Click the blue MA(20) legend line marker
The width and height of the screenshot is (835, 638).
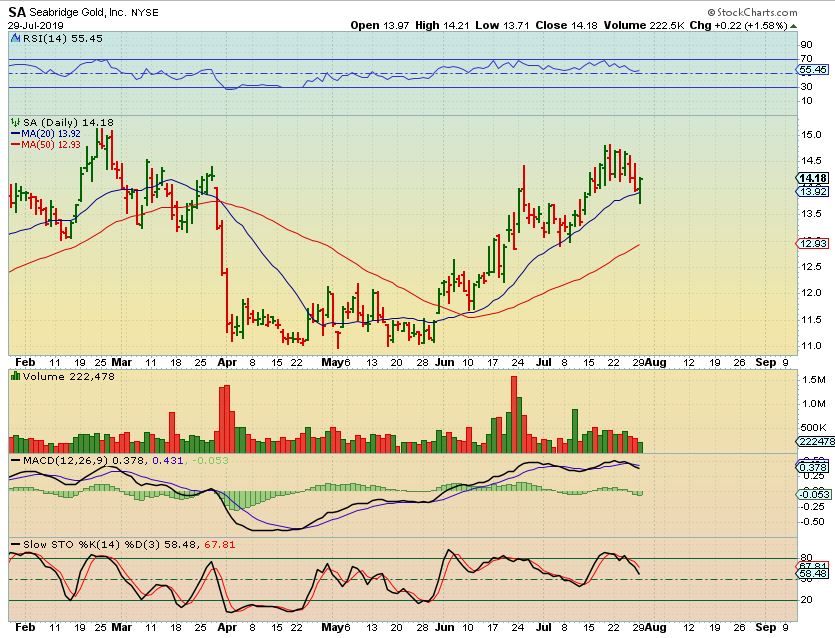(x=16, y=134)
